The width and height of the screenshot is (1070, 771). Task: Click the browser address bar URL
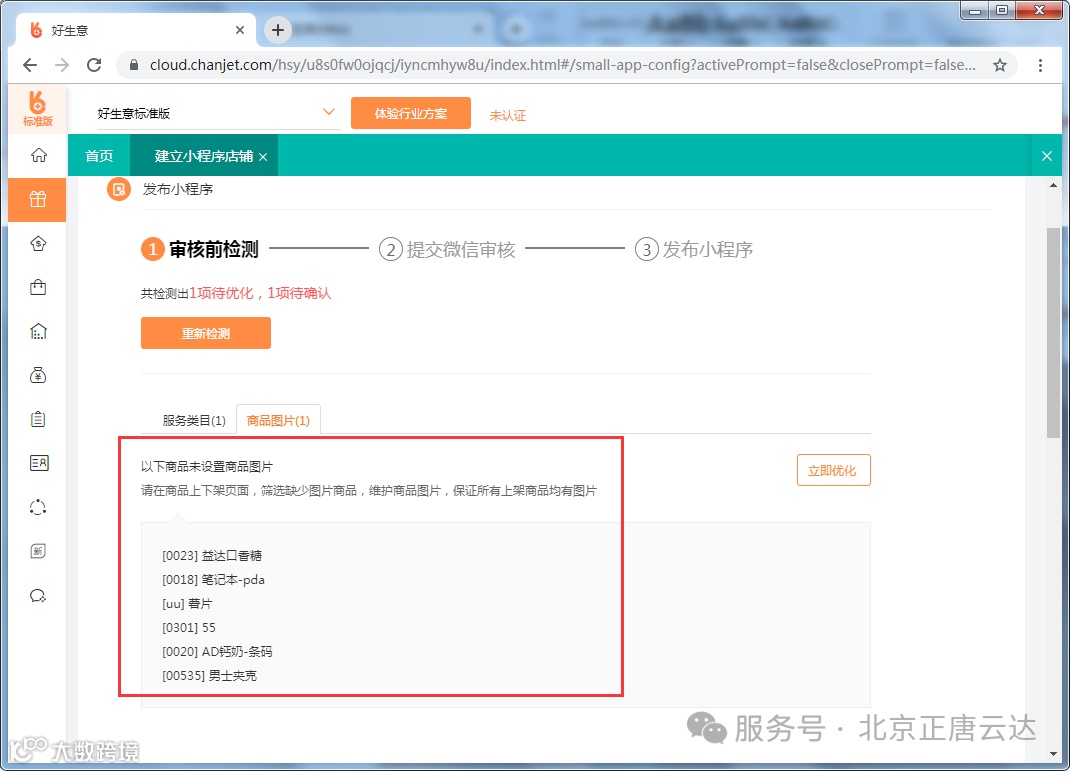(x=562, y=65)
